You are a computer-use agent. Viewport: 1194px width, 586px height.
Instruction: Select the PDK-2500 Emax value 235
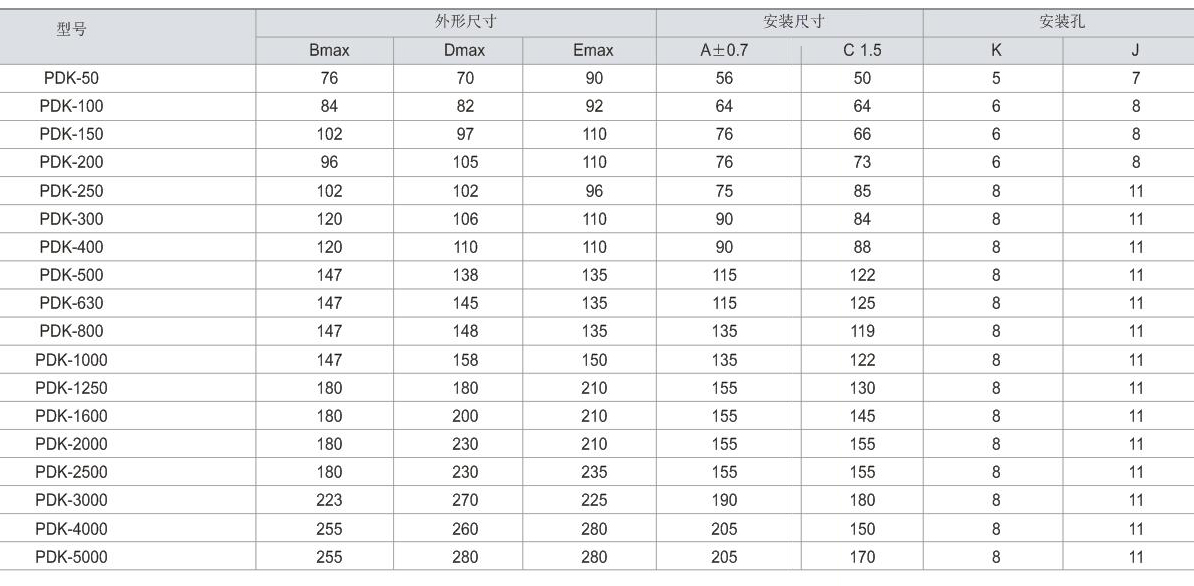[x=593, y=472]
